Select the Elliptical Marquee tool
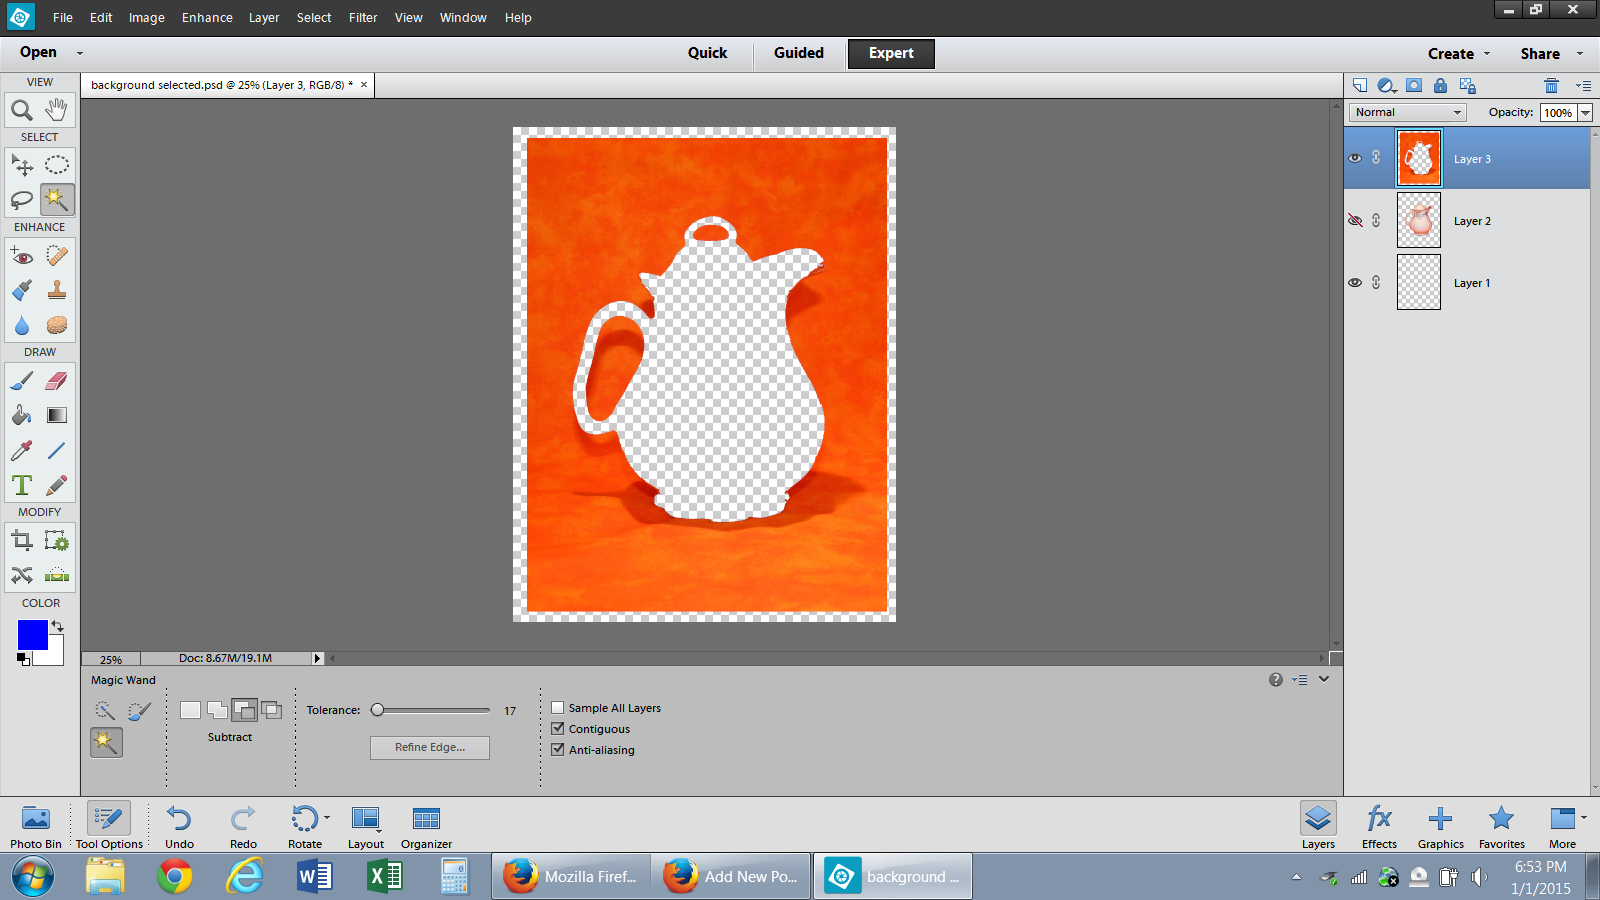 57,165
